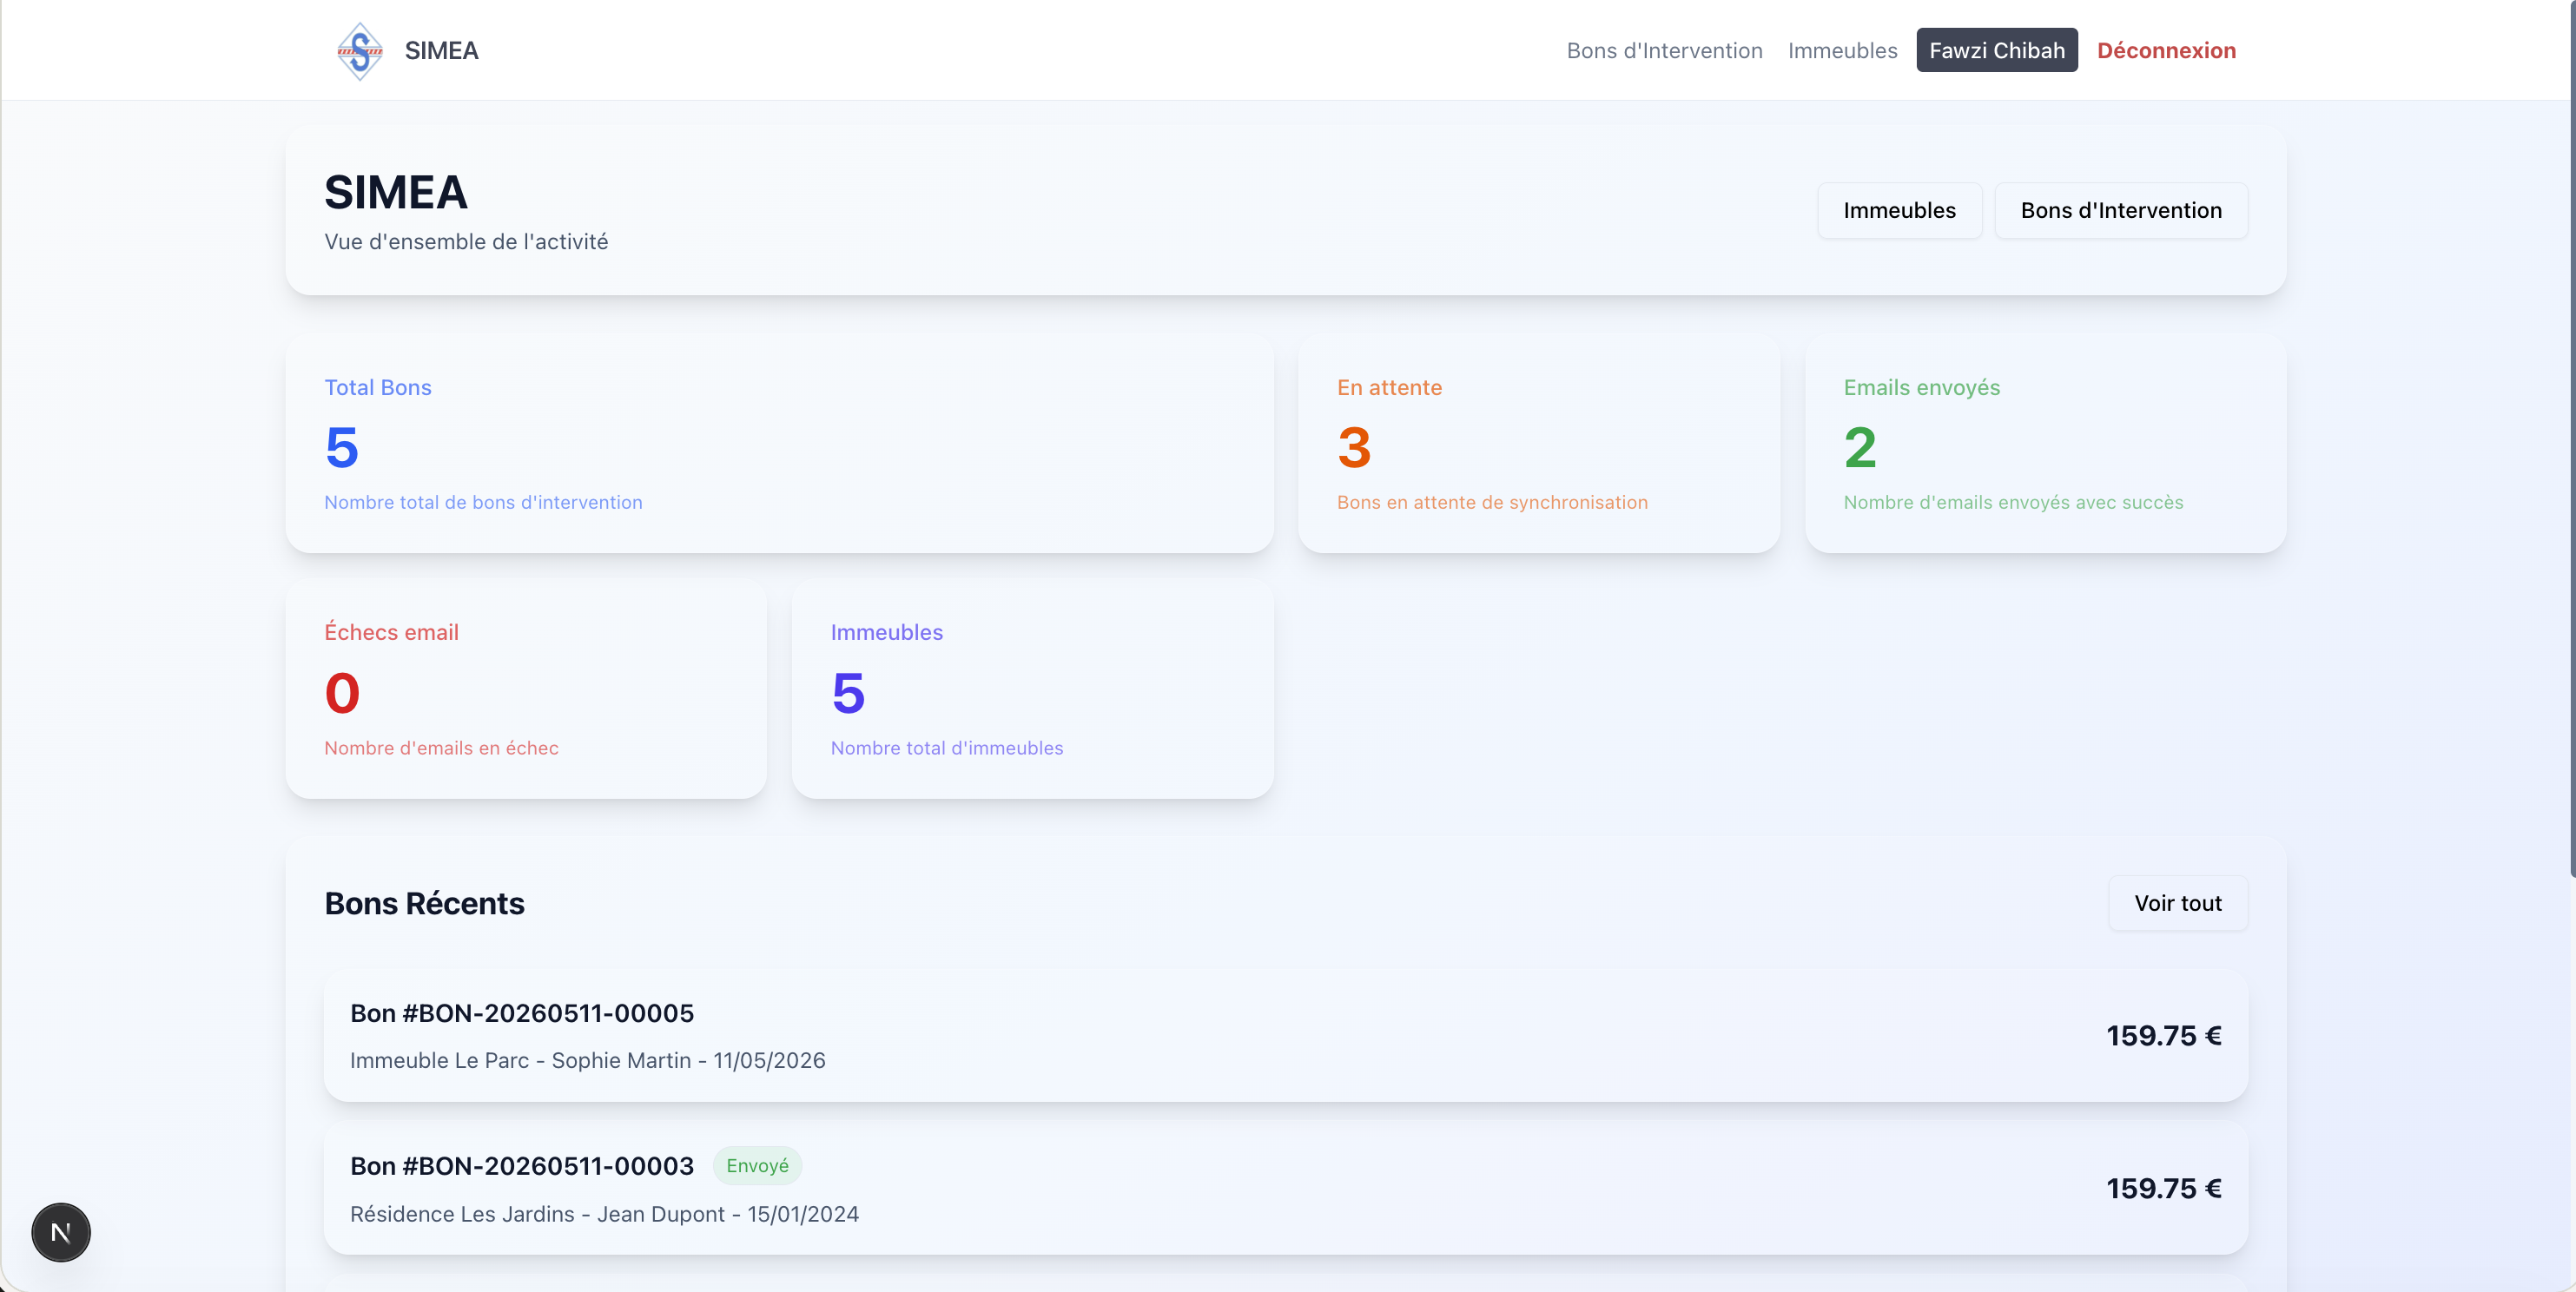Click the Déconnexion link
2576x1292 pixels.
coord(2166,51)
